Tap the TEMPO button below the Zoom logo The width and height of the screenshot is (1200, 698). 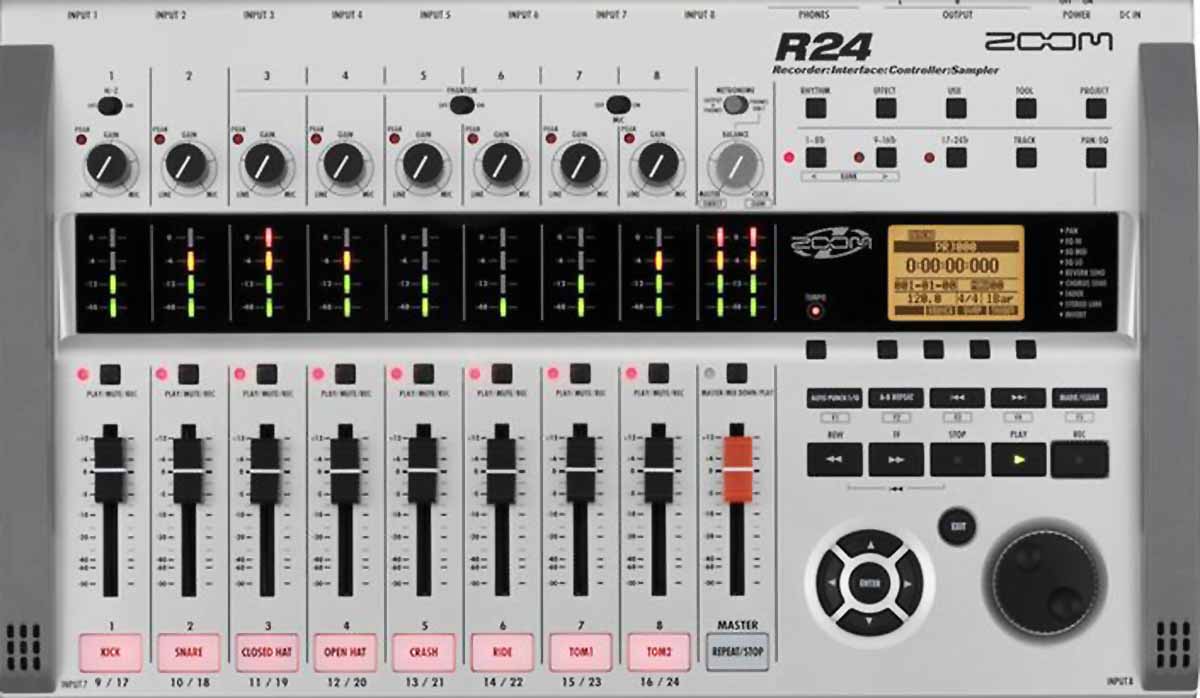(x=817, y=311)
